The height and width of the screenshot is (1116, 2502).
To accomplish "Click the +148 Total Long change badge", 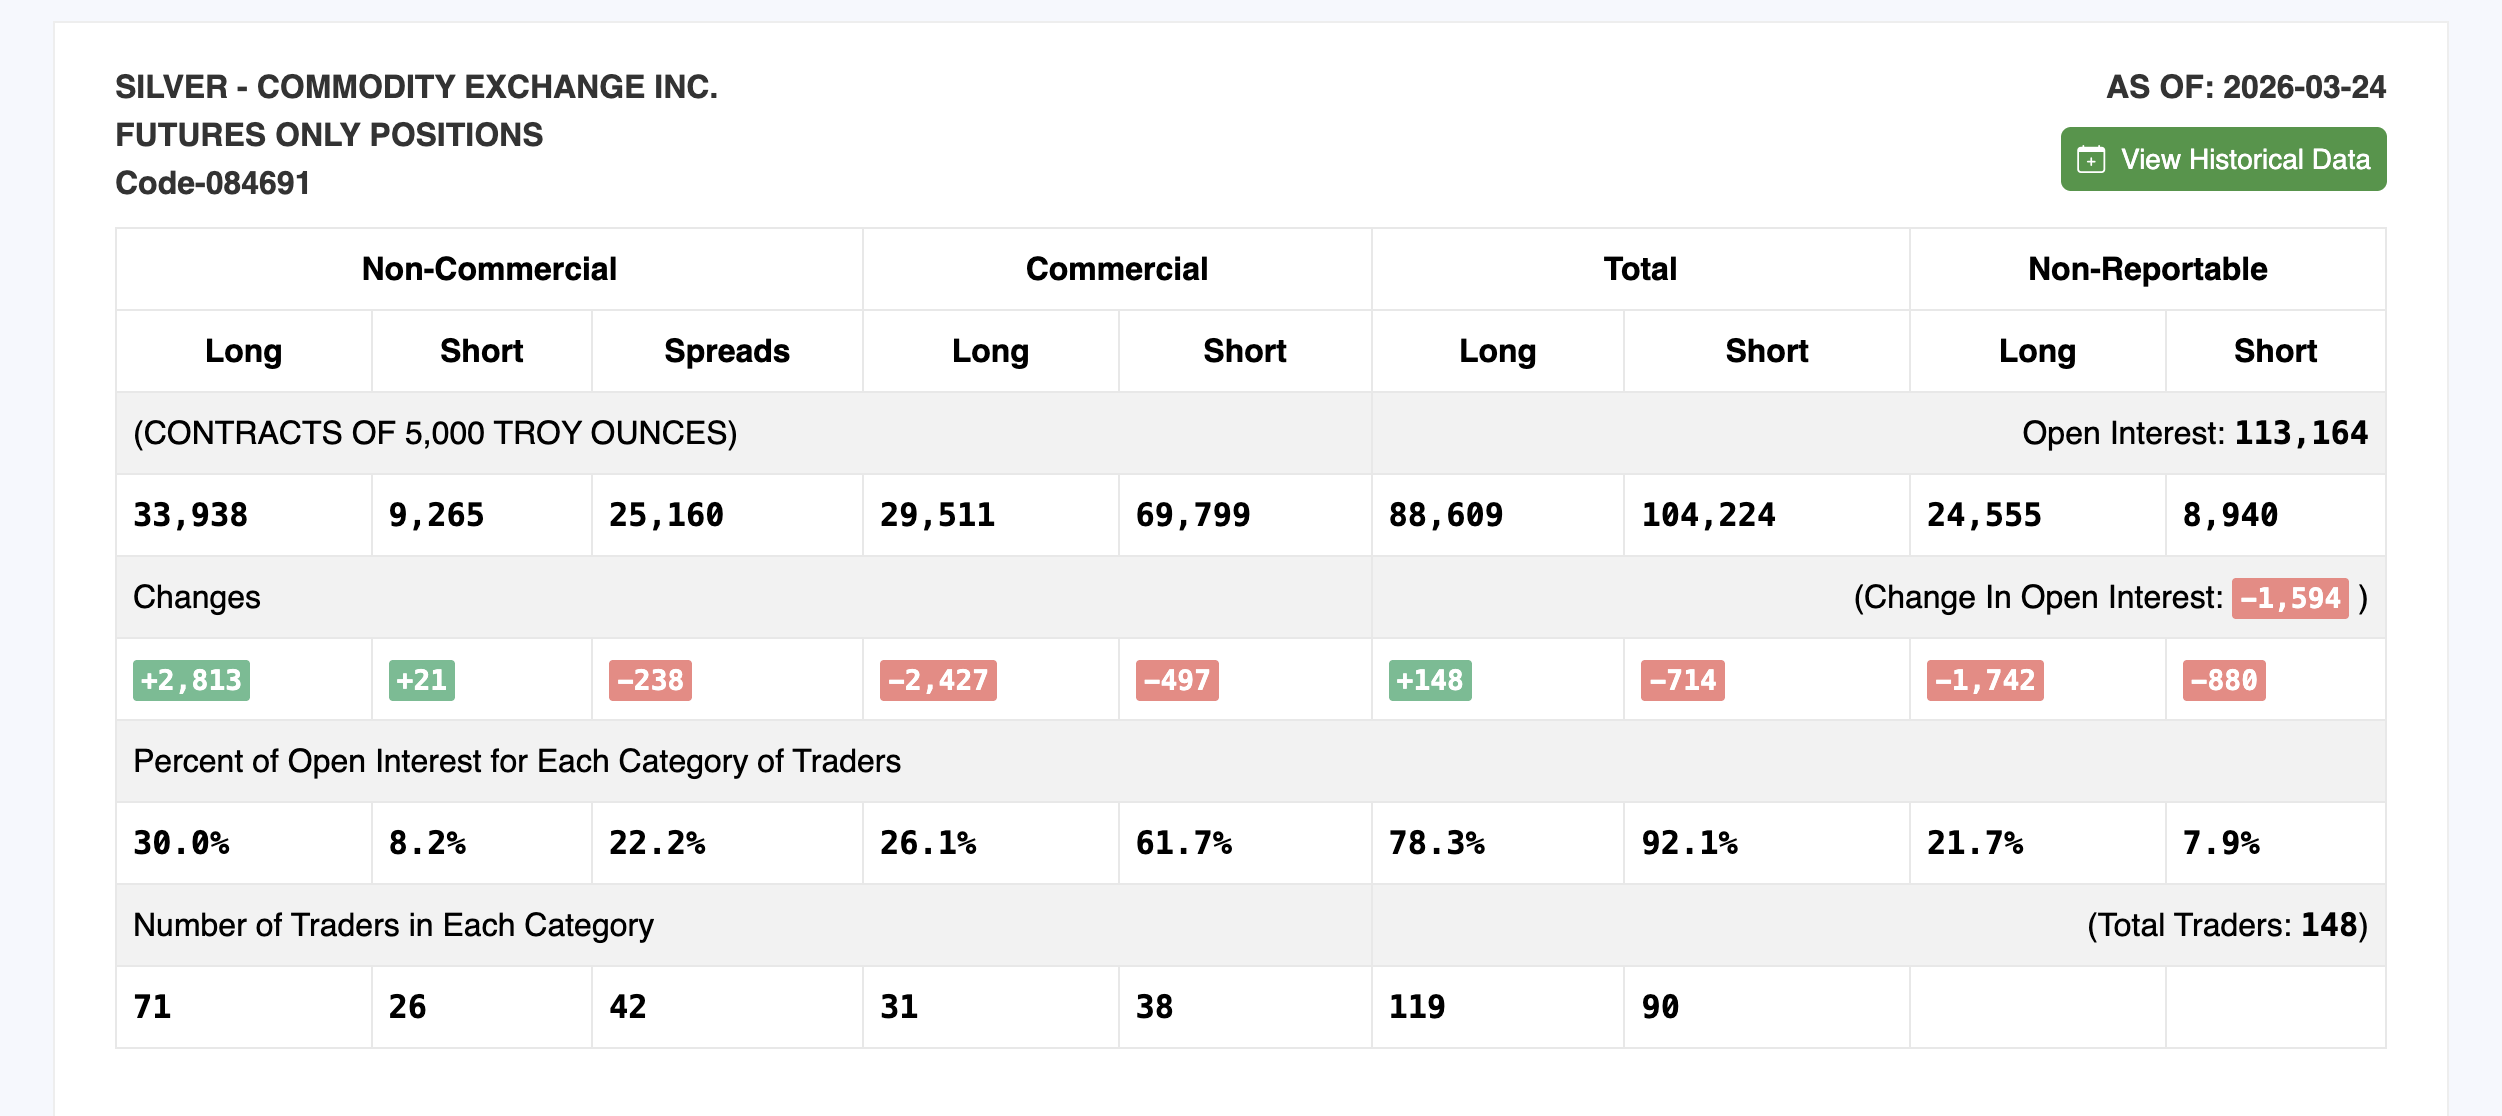I will [1429, 680].
